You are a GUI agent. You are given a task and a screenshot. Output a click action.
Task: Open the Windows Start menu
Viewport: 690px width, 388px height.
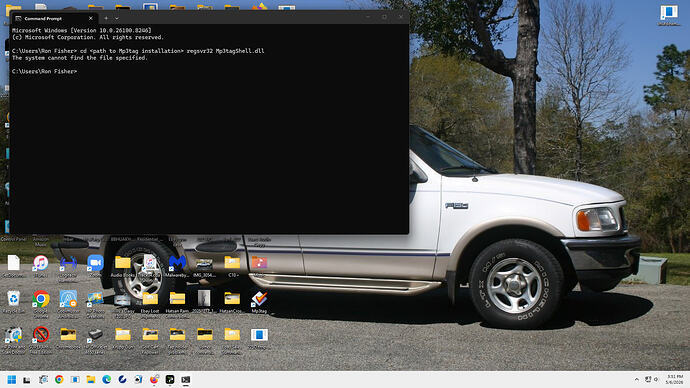12,380
